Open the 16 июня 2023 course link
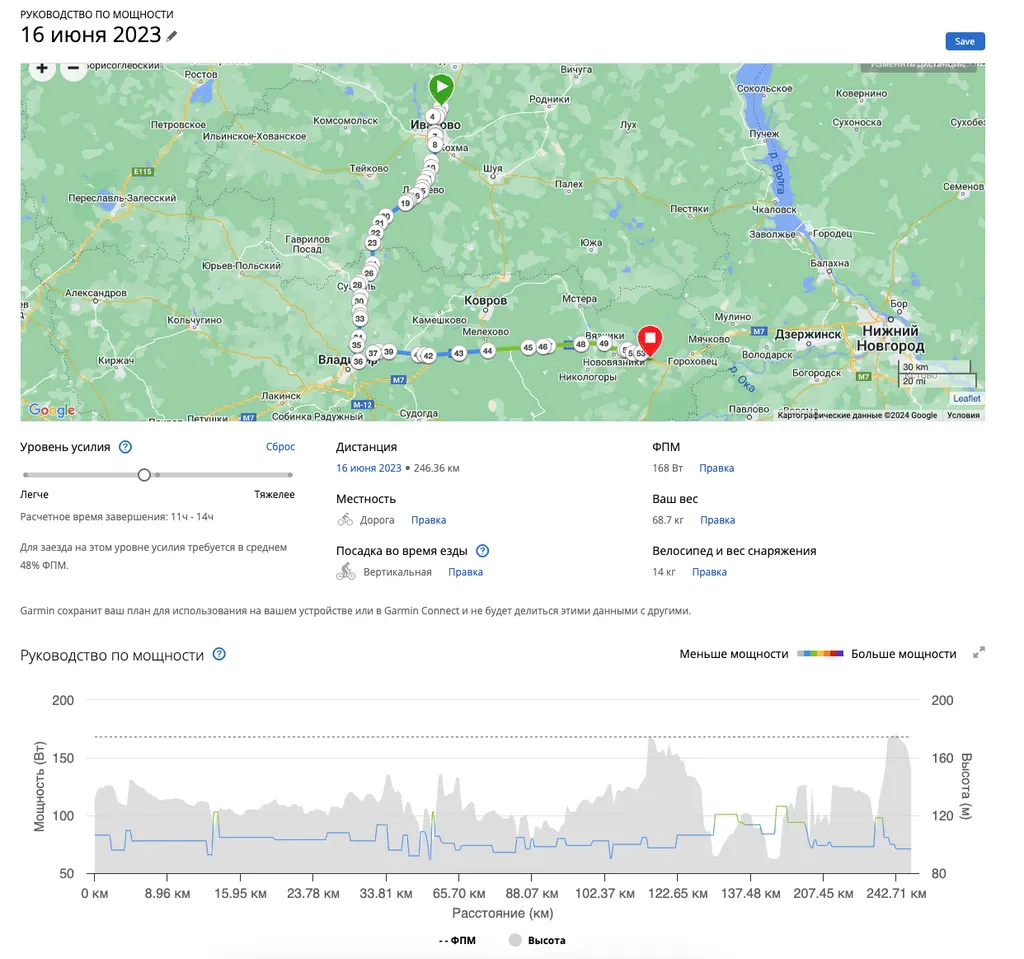The height and width of the screenshot is (959, 1024). (368, 468)
